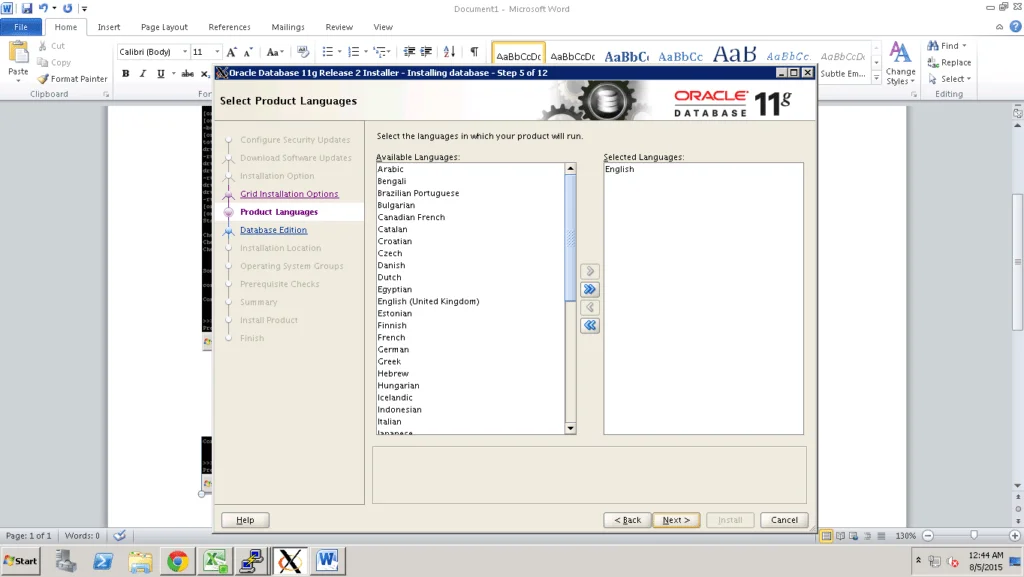
Task: Remove selected language with single left arrow
Action: pyautogui.click(x=590, y=307)
